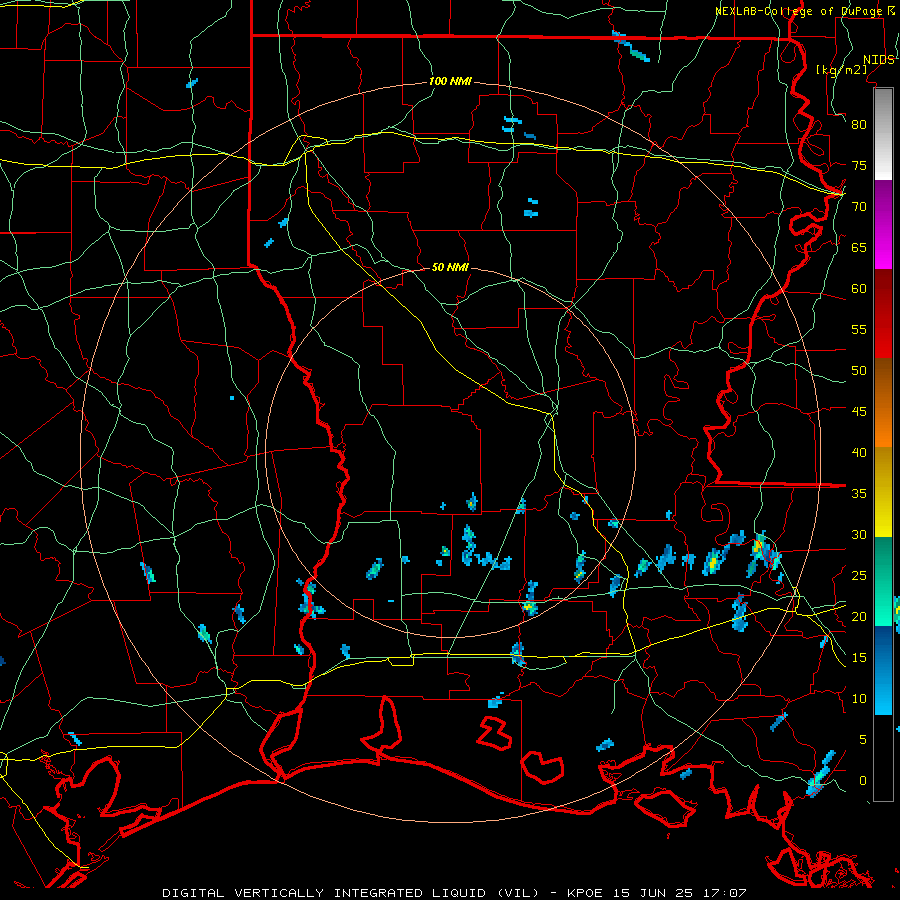
Task: Pick the green segment of the color bar
Action: [x=883, y=581]
